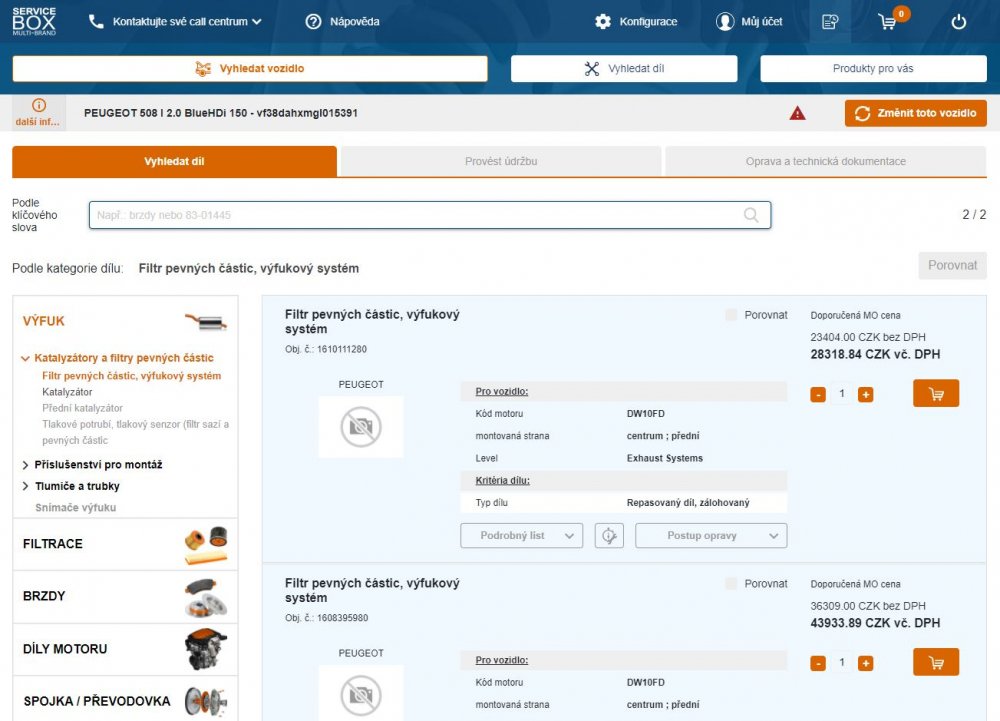
Task: Click the magnifier search icon
Action: click(751, 215)
